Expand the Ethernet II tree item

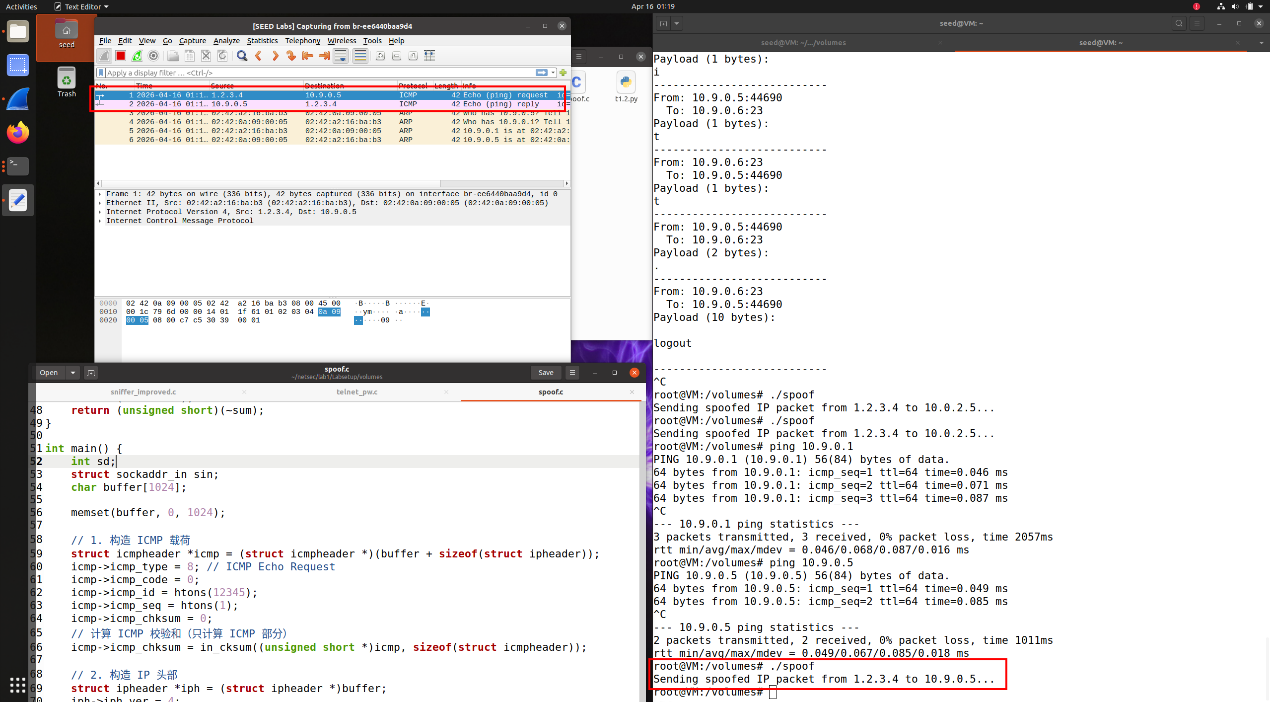tap(100, 203)
